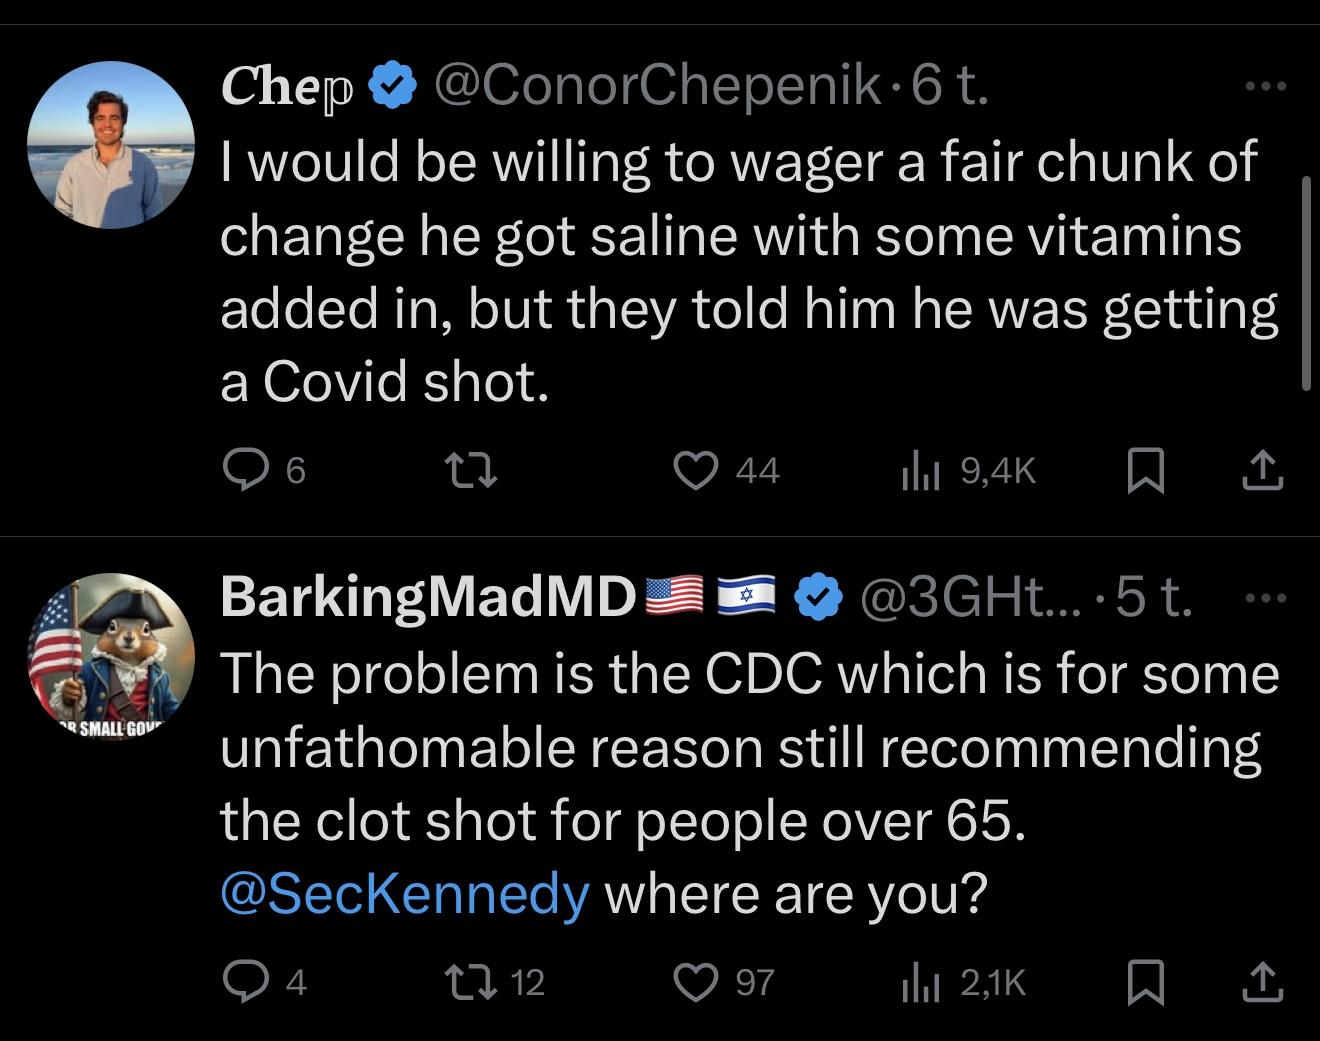
Task: Click the BarkingMadMD display name
Action: 427,597
